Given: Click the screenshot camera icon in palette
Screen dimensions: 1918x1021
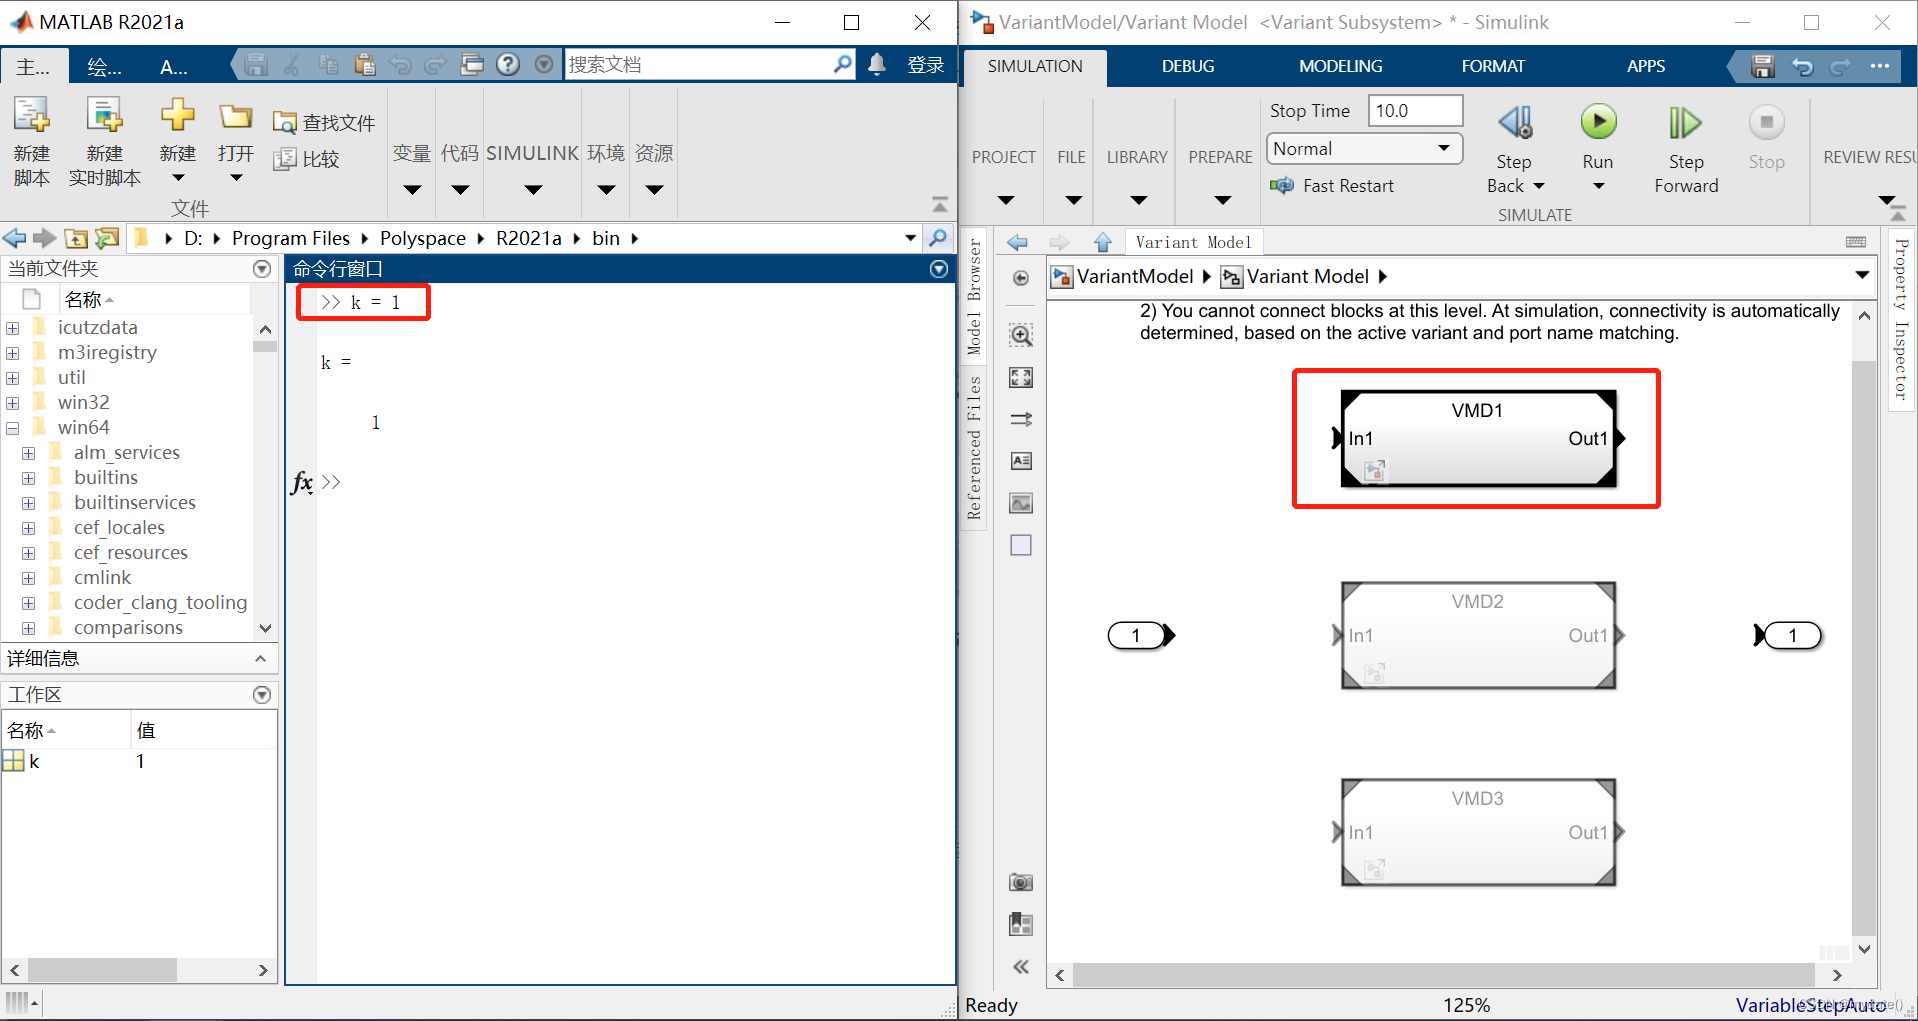Looking at the screenshot, I should pyautogui.click(x=1020, y=881).
